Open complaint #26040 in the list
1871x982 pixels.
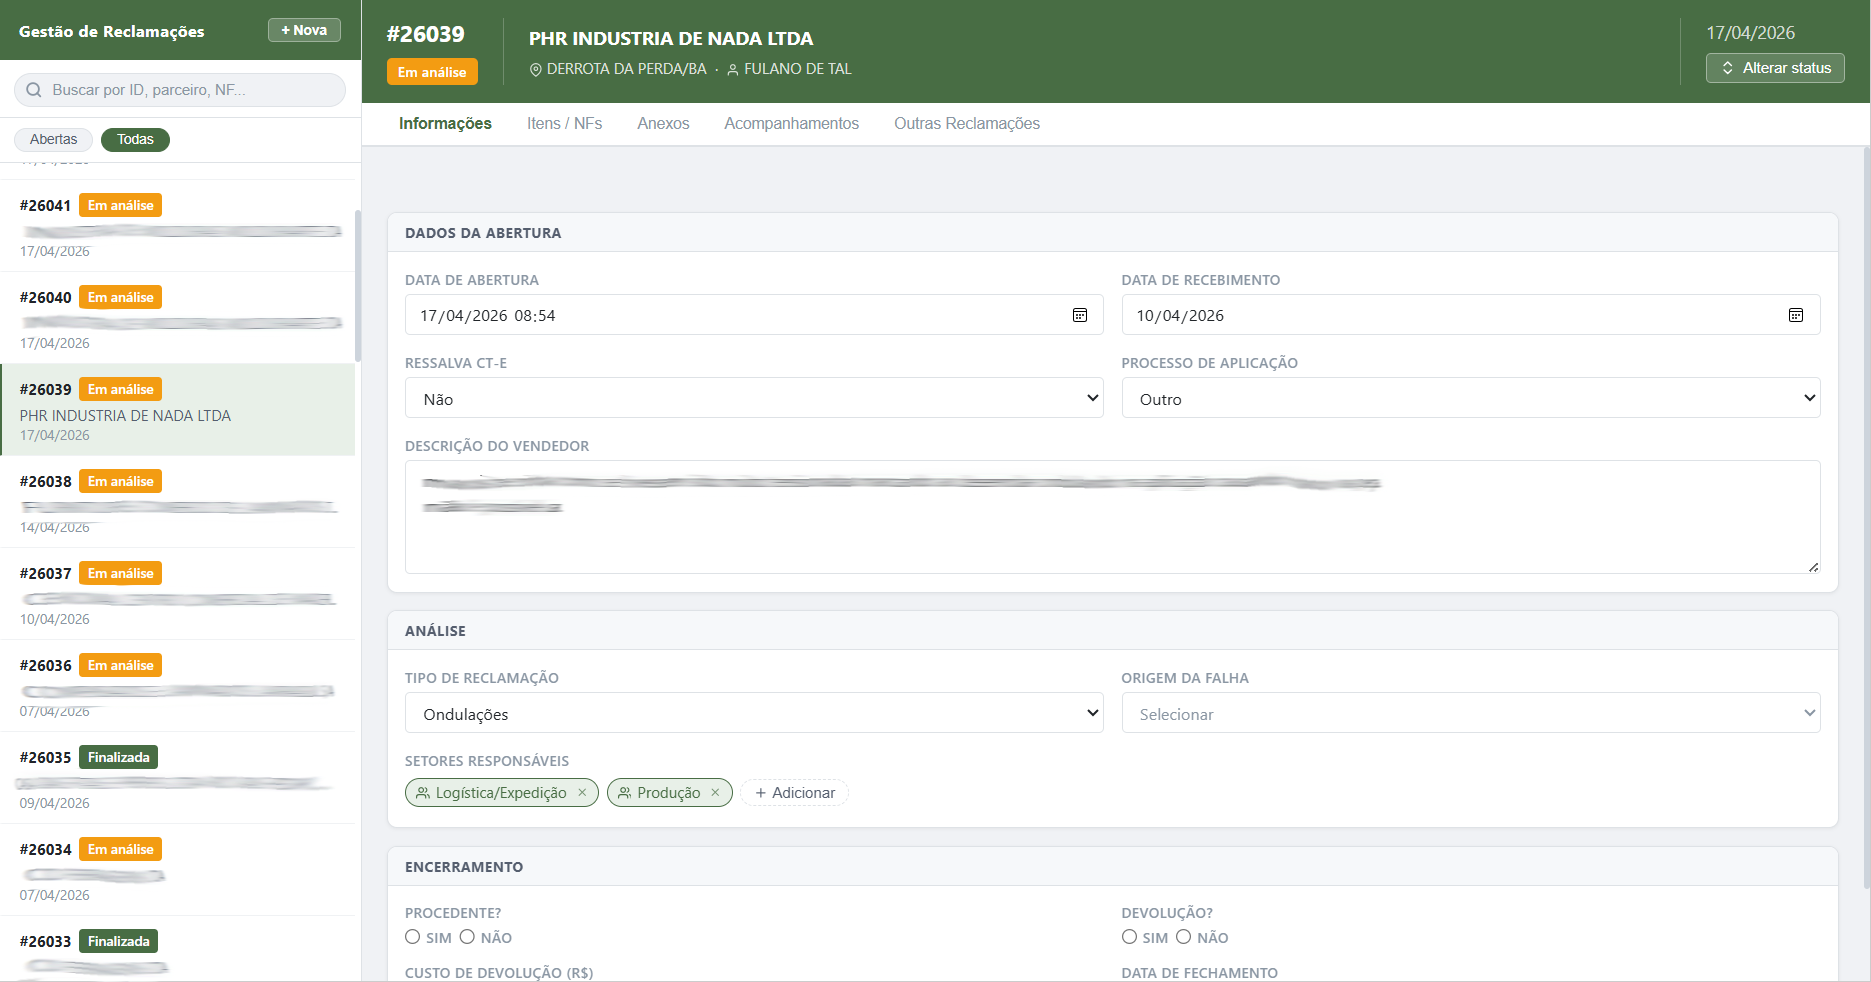(178, 318)
